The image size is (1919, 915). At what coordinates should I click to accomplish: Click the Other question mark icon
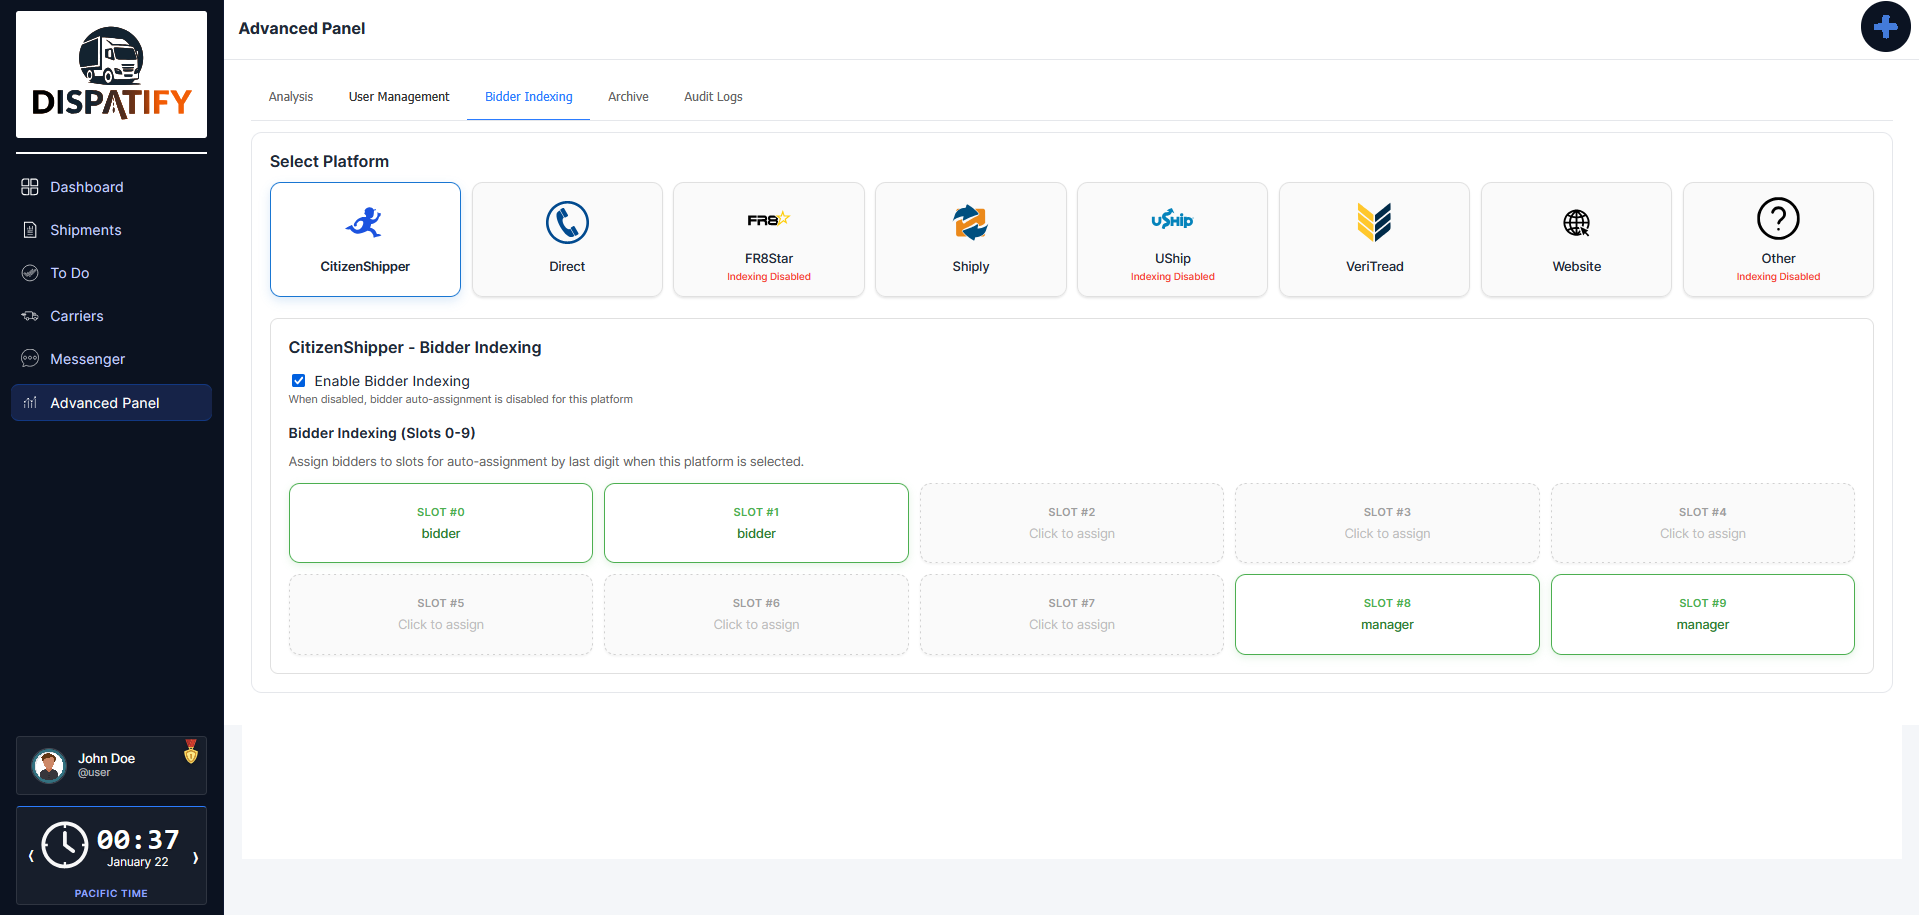[x=1778, y=218]
